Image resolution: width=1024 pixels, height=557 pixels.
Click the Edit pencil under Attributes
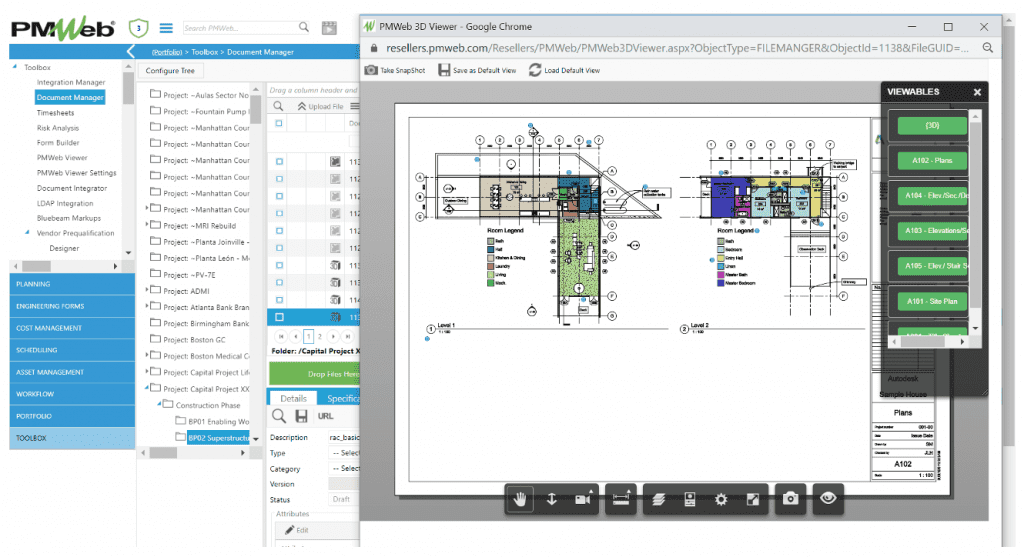click(296, 530)
